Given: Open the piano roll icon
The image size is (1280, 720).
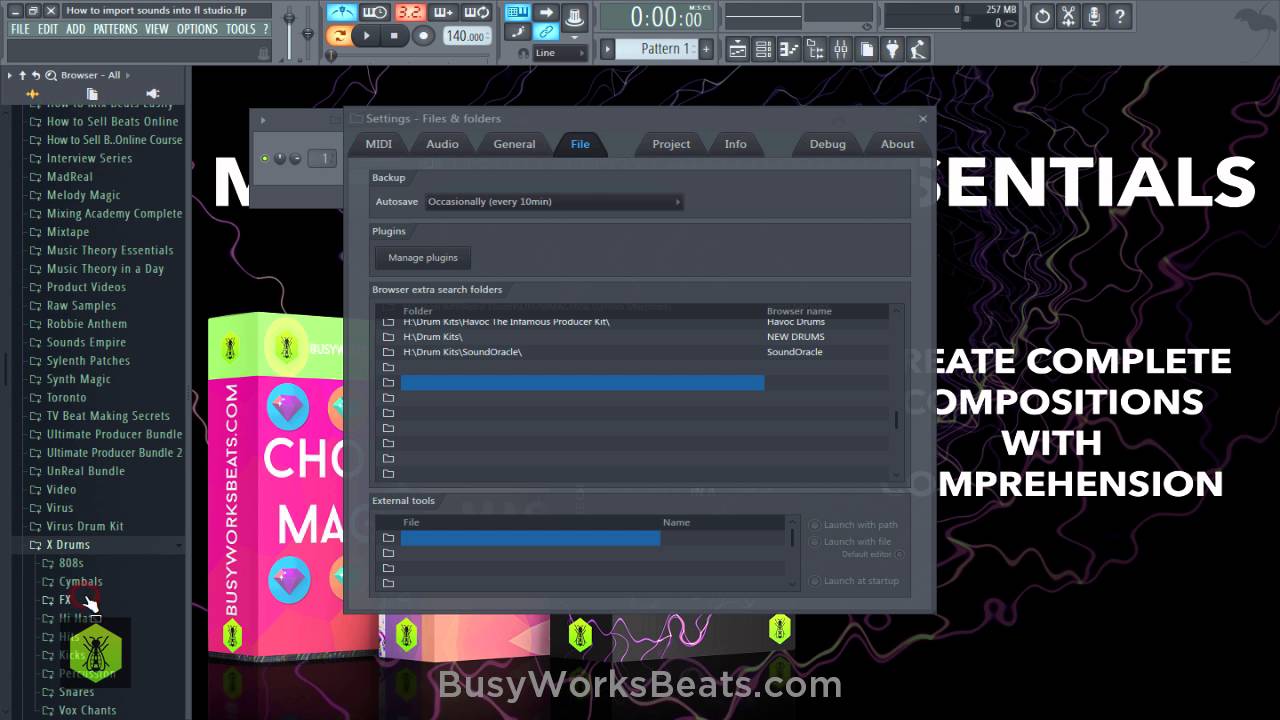Looking at the screenshot, I should click(789, 48).
